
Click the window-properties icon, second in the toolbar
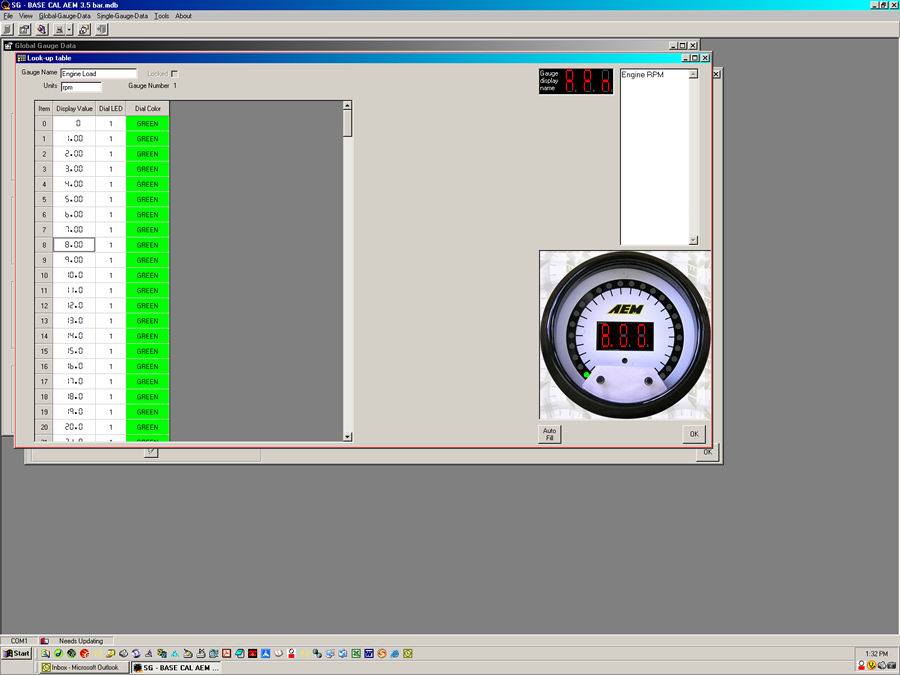click(x=25, y=29)
